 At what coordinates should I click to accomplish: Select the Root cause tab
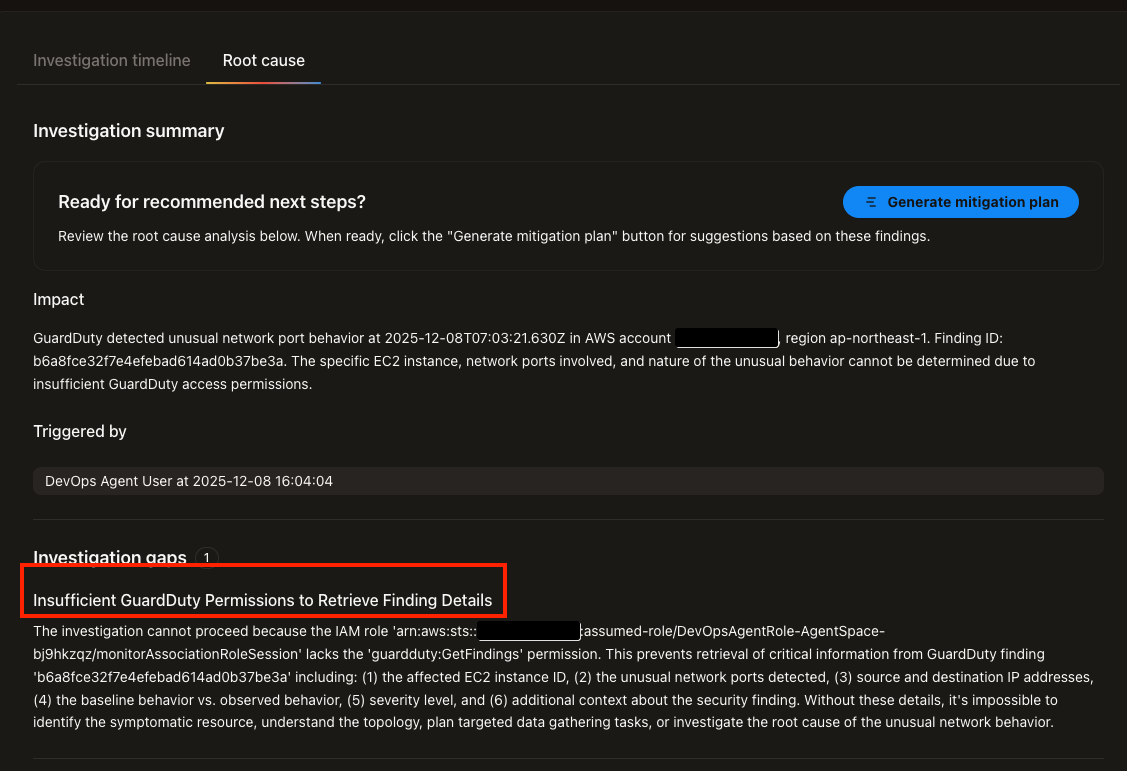pos(263,60)
